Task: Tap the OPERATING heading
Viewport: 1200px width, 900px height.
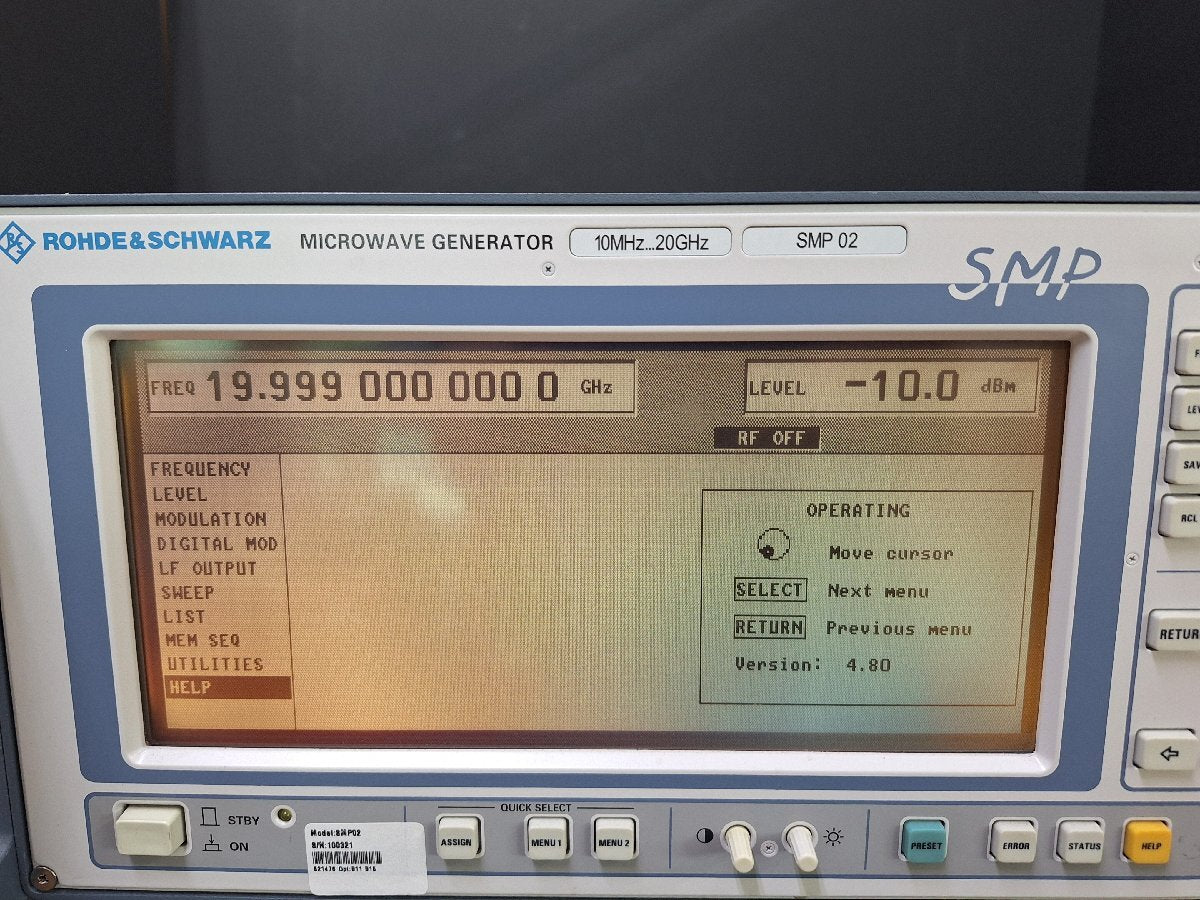Action: (x=858, y=510)
